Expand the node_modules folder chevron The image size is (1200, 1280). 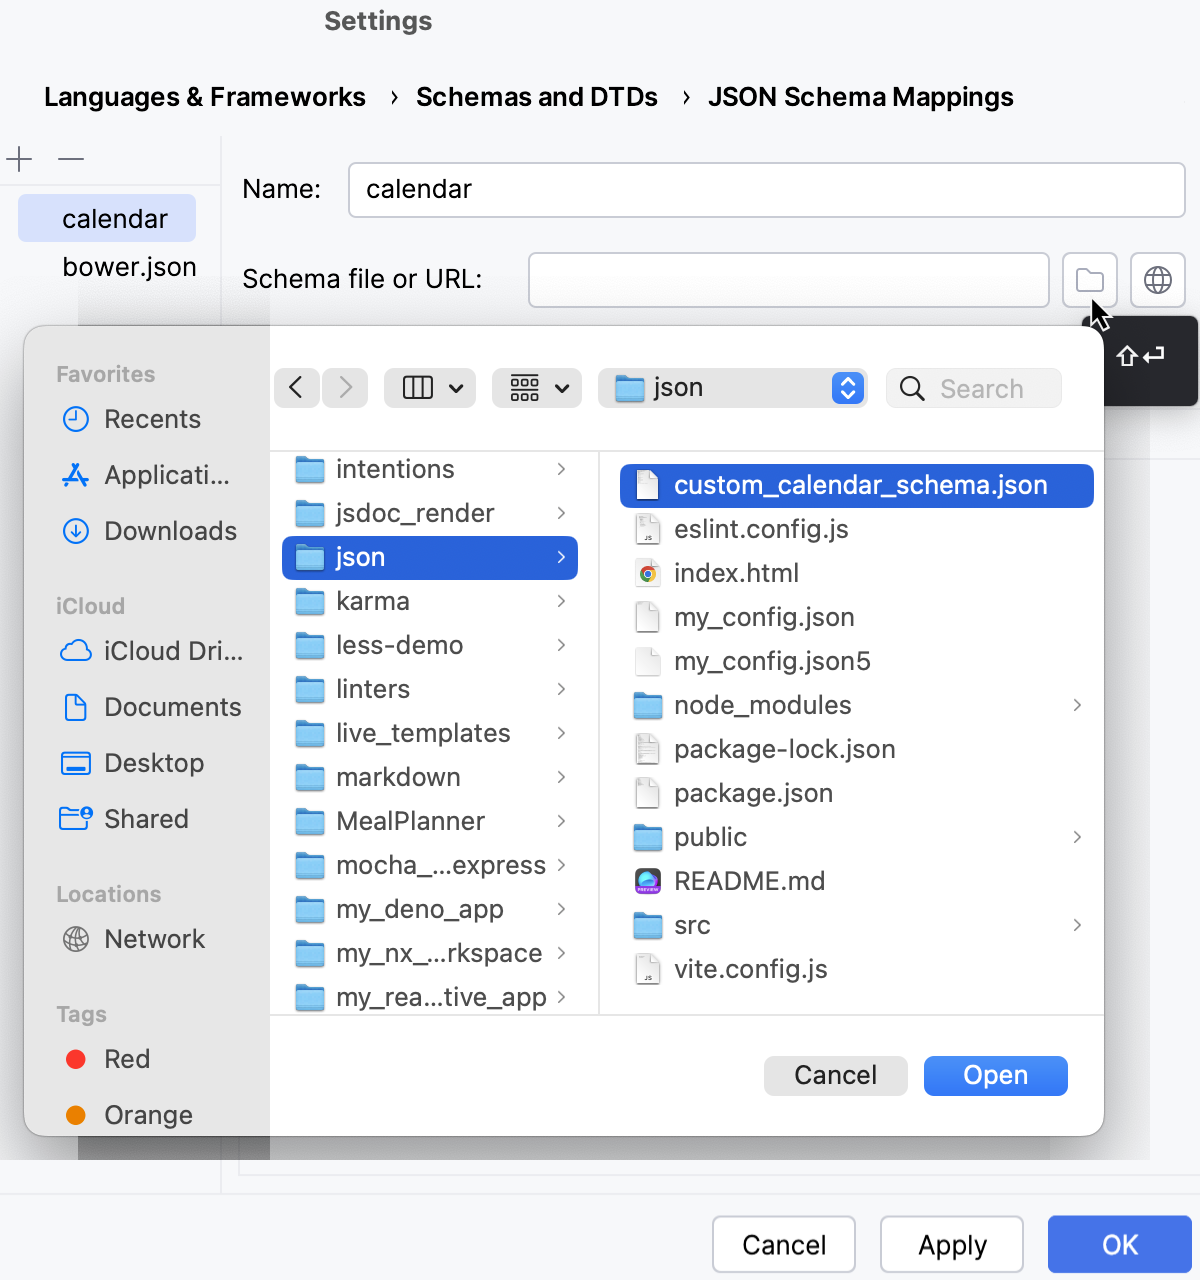point(1077,705)
